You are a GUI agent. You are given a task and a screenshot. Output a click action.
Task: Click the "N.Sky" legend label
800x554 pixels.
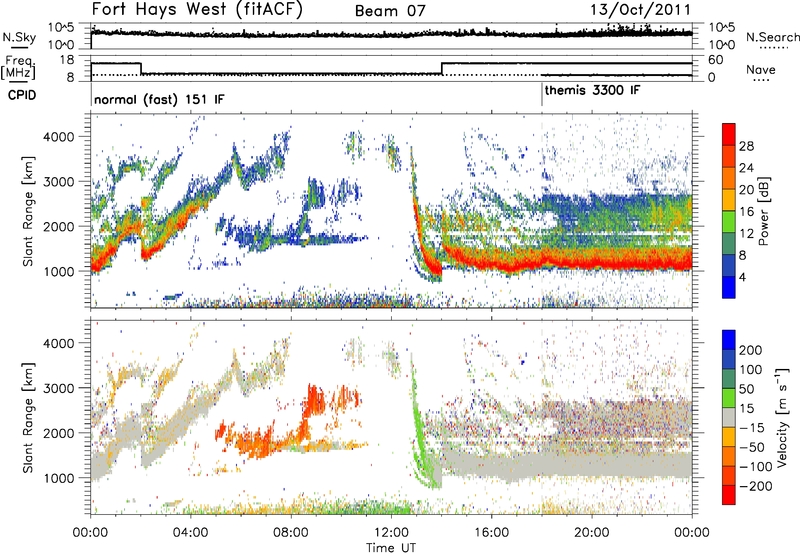[19, 38]
